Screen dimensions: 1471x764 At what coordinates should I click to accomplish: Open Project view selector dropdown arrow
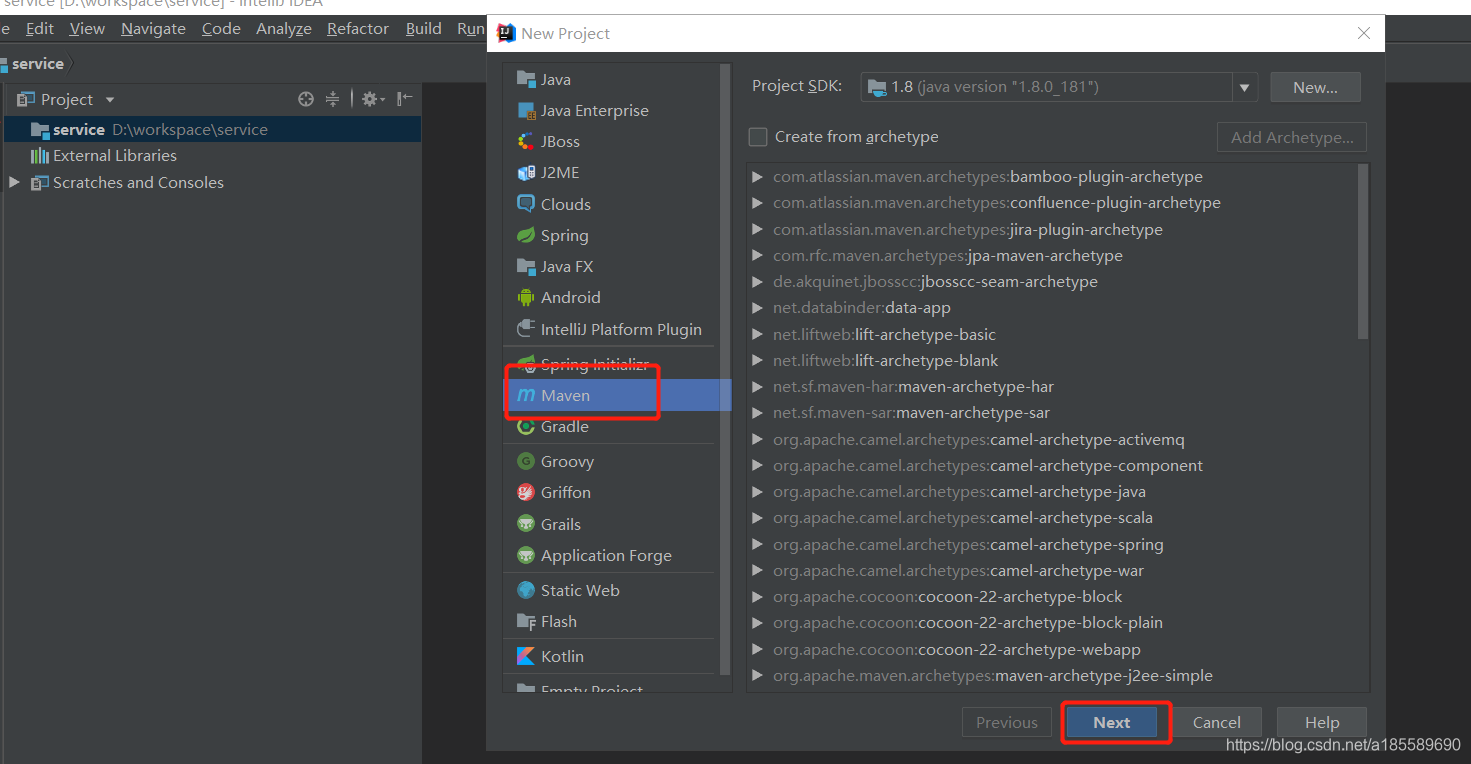pos(110,99)
